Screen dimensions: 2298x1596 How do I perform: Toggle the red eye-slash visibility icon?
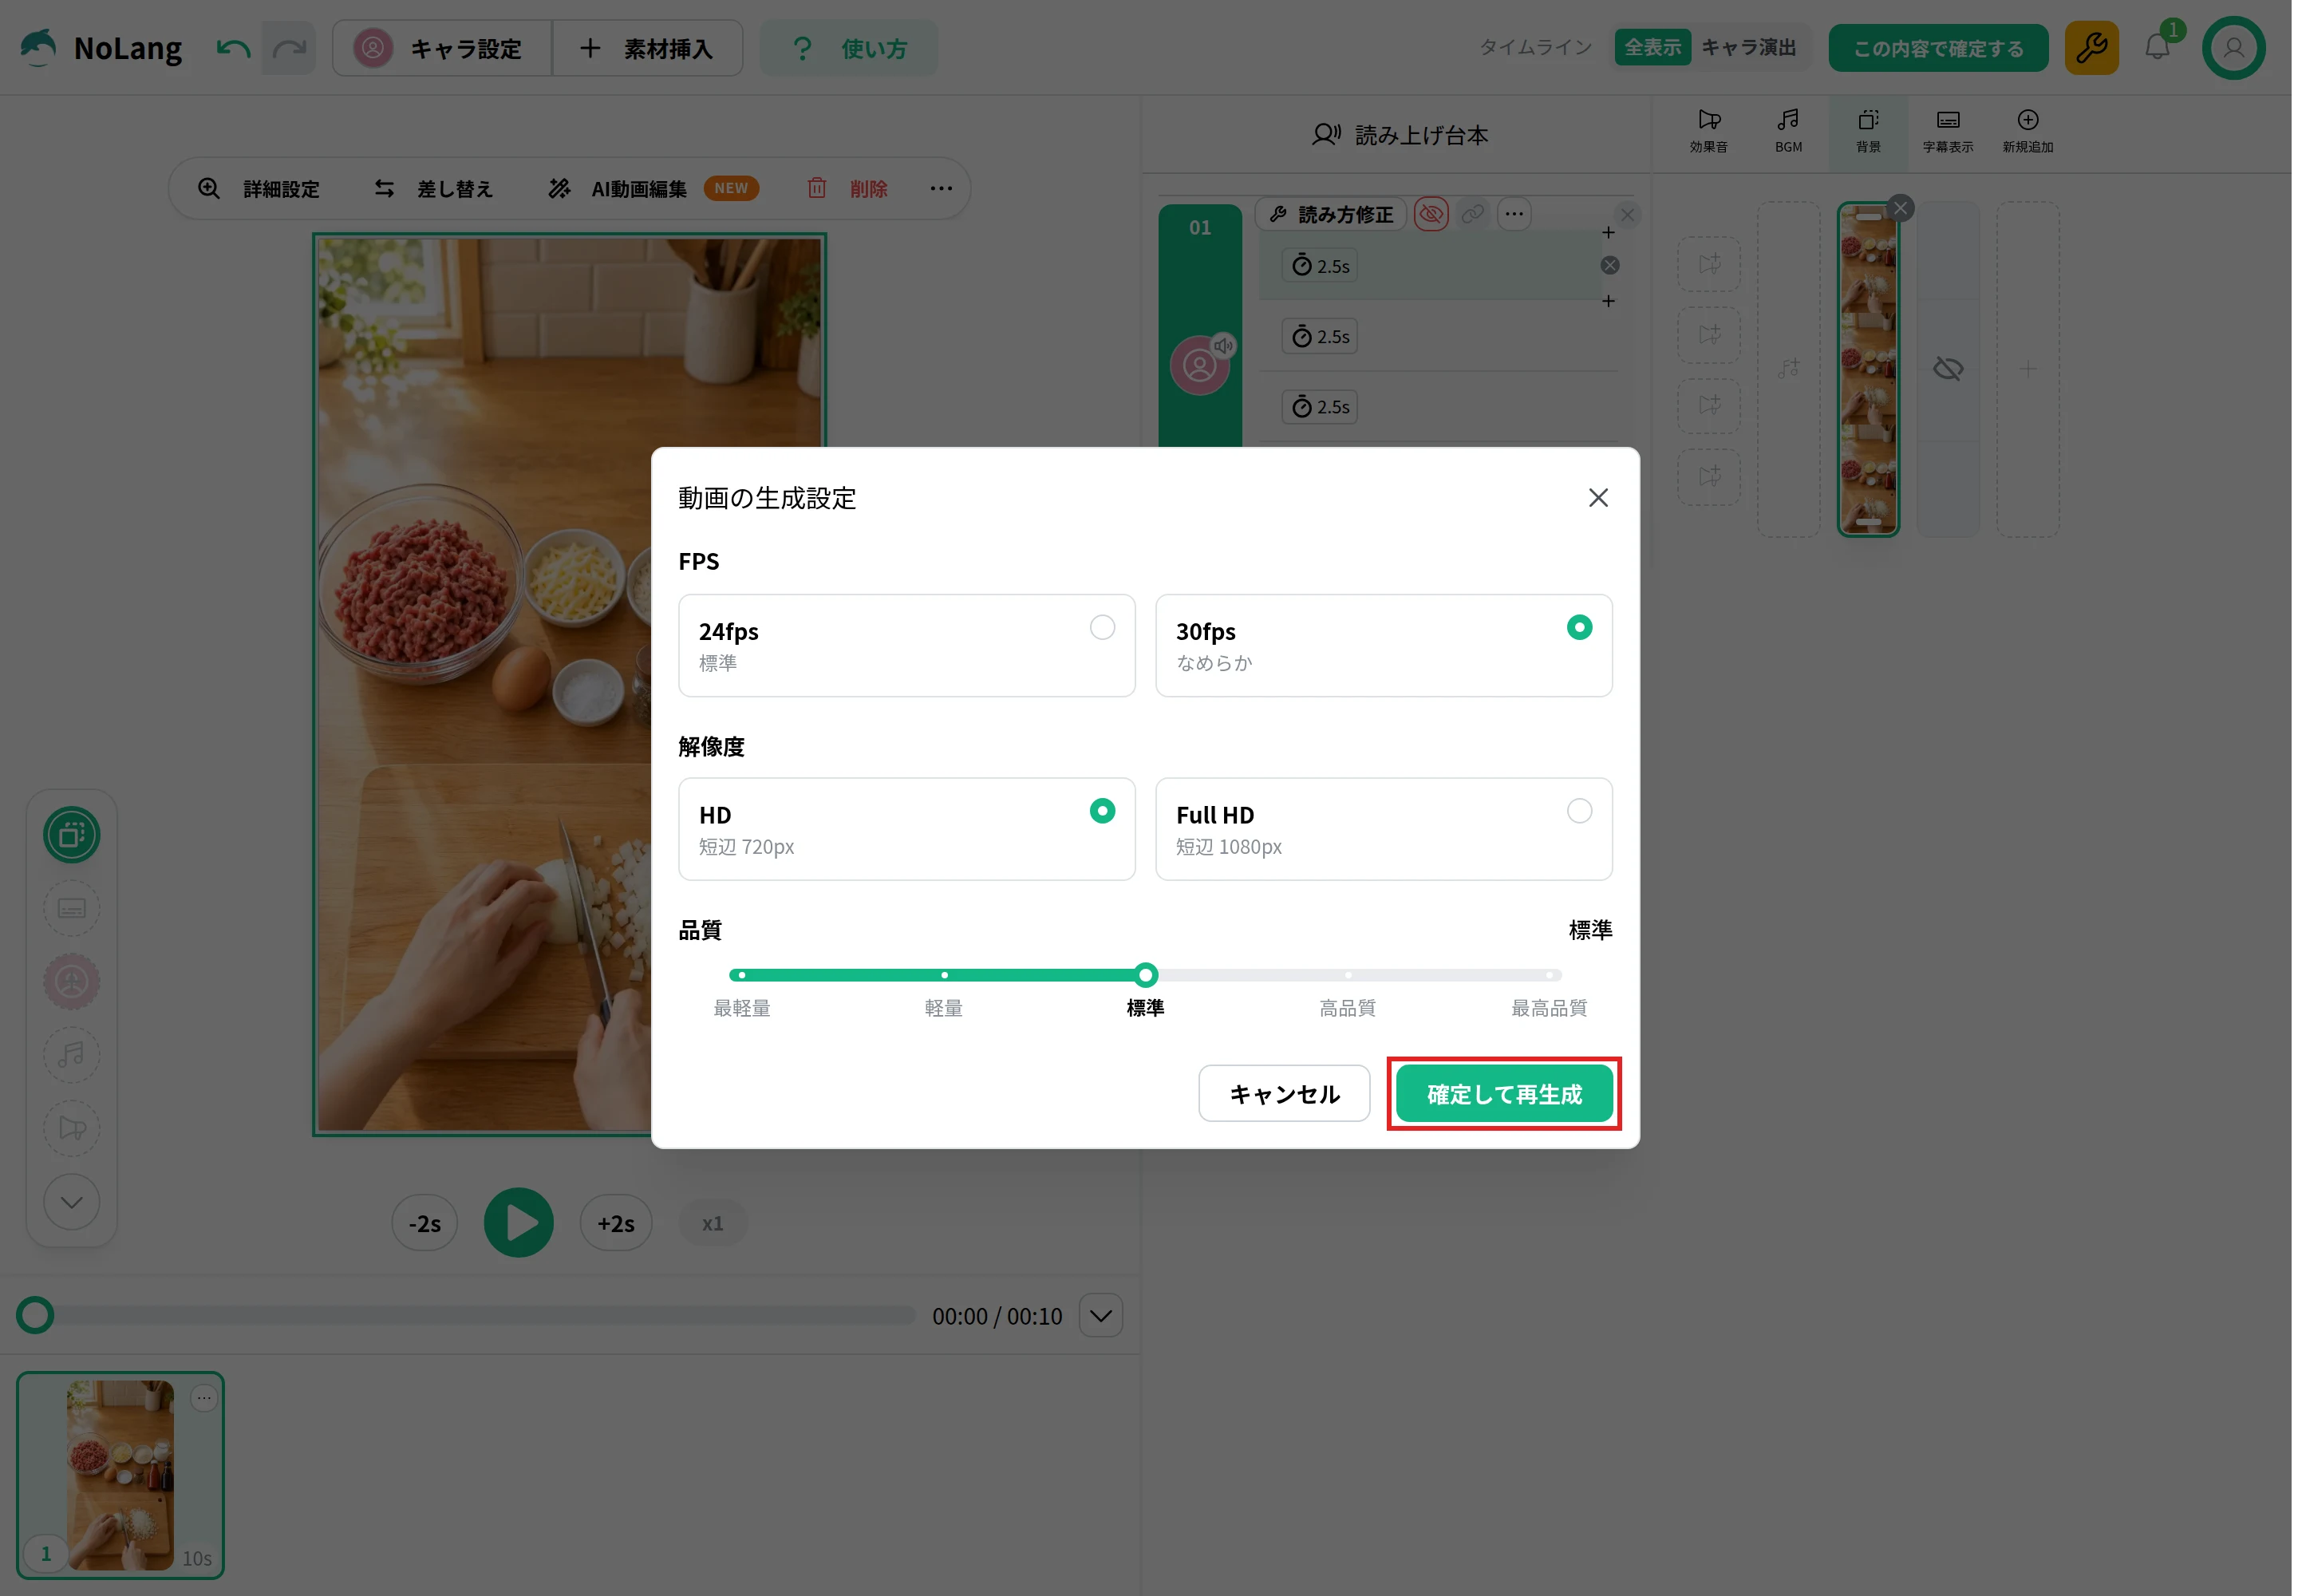1431,214
